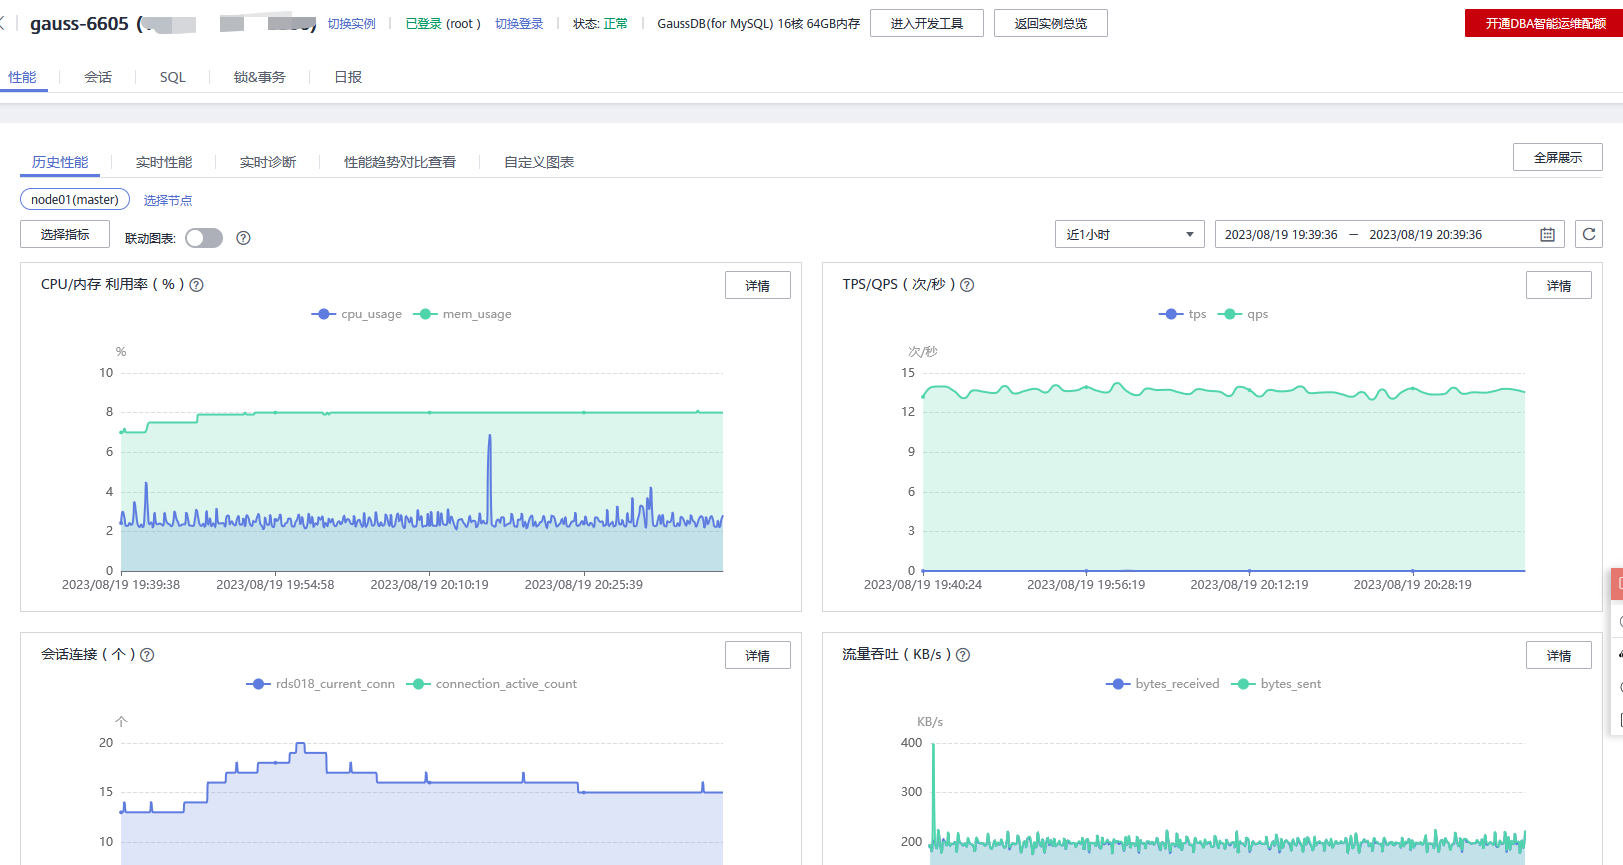
Task: Click the 切换实例 link
Action: point(351,24)
